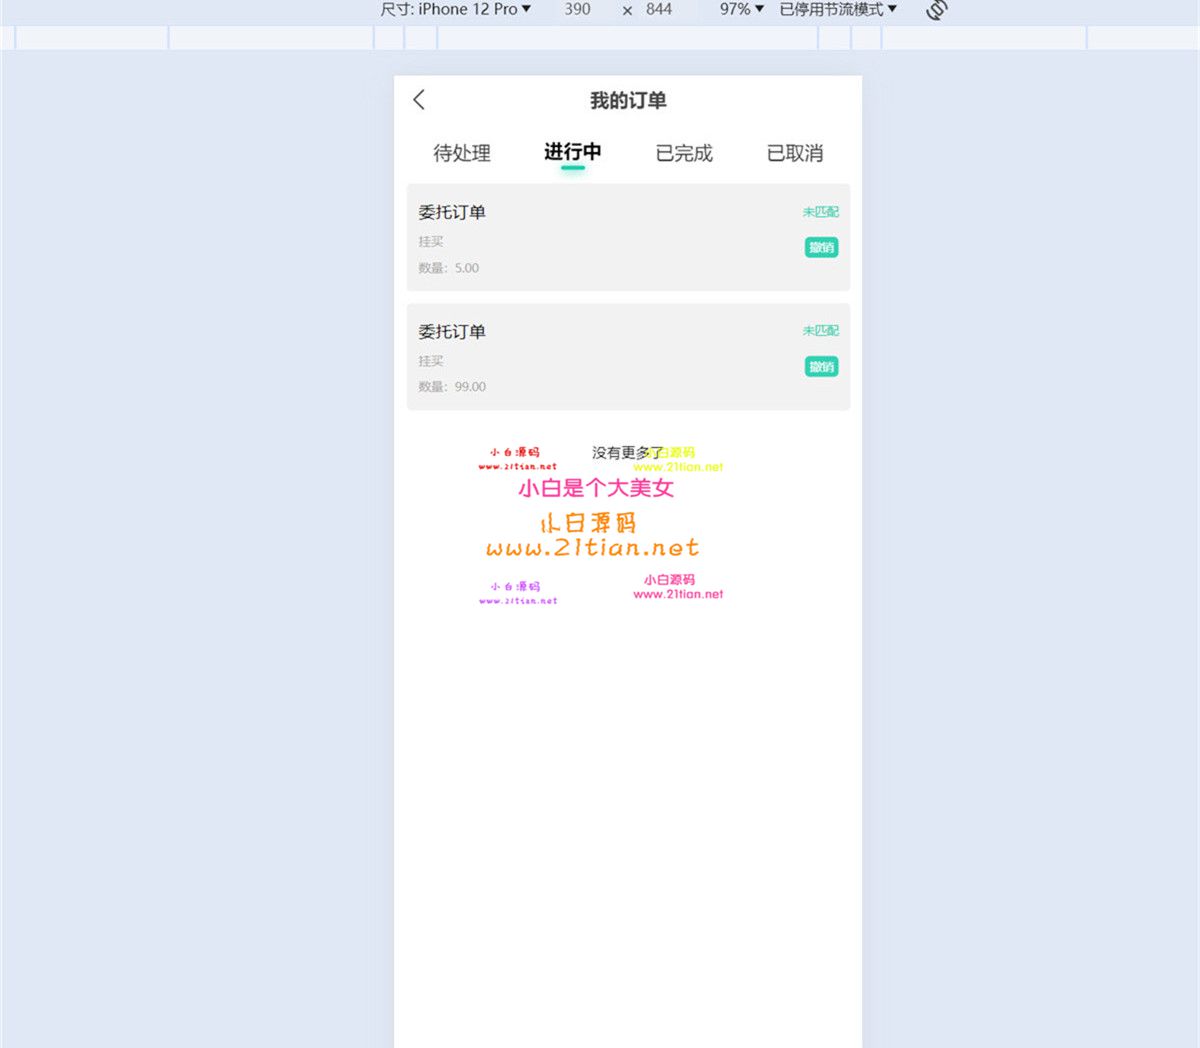Image resolution: width=1200 pixels, height=1048 pixels.
Task: Click 未匹配 status on the first order
Action: tap(820, 212)
